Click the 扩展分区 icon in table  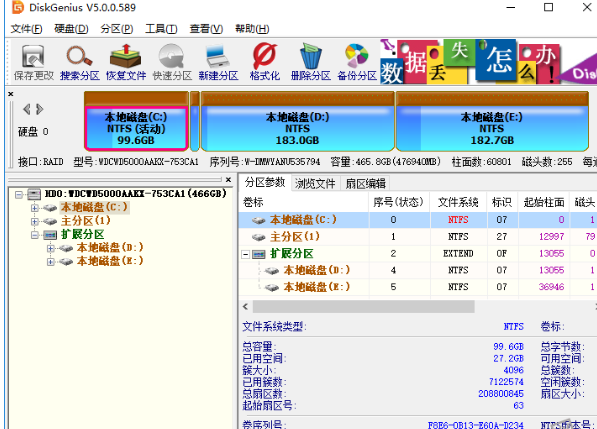pos(259,254)
